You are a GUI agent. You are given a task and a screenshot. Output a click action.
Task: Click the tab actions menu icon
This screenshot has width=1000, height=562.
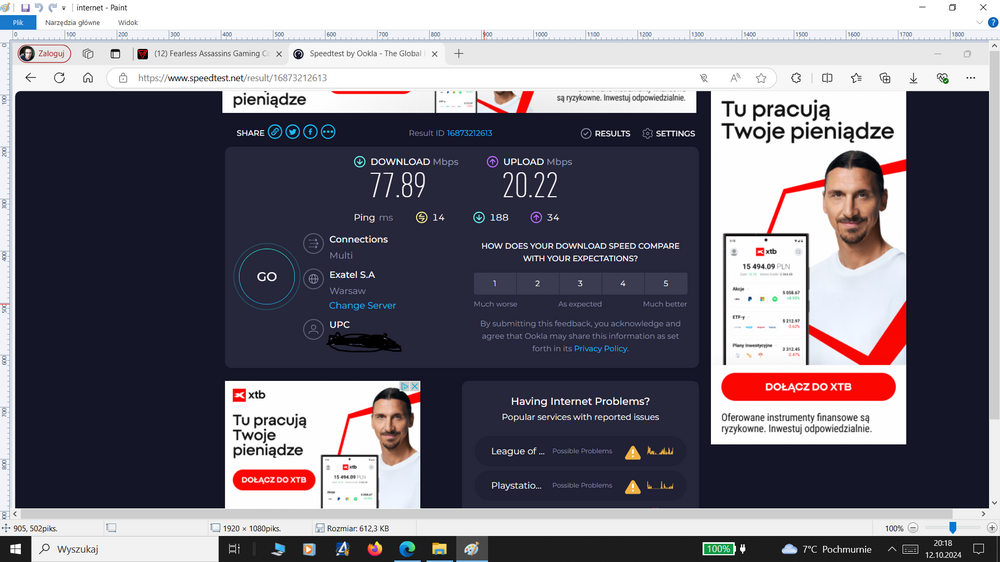(115, 54)
